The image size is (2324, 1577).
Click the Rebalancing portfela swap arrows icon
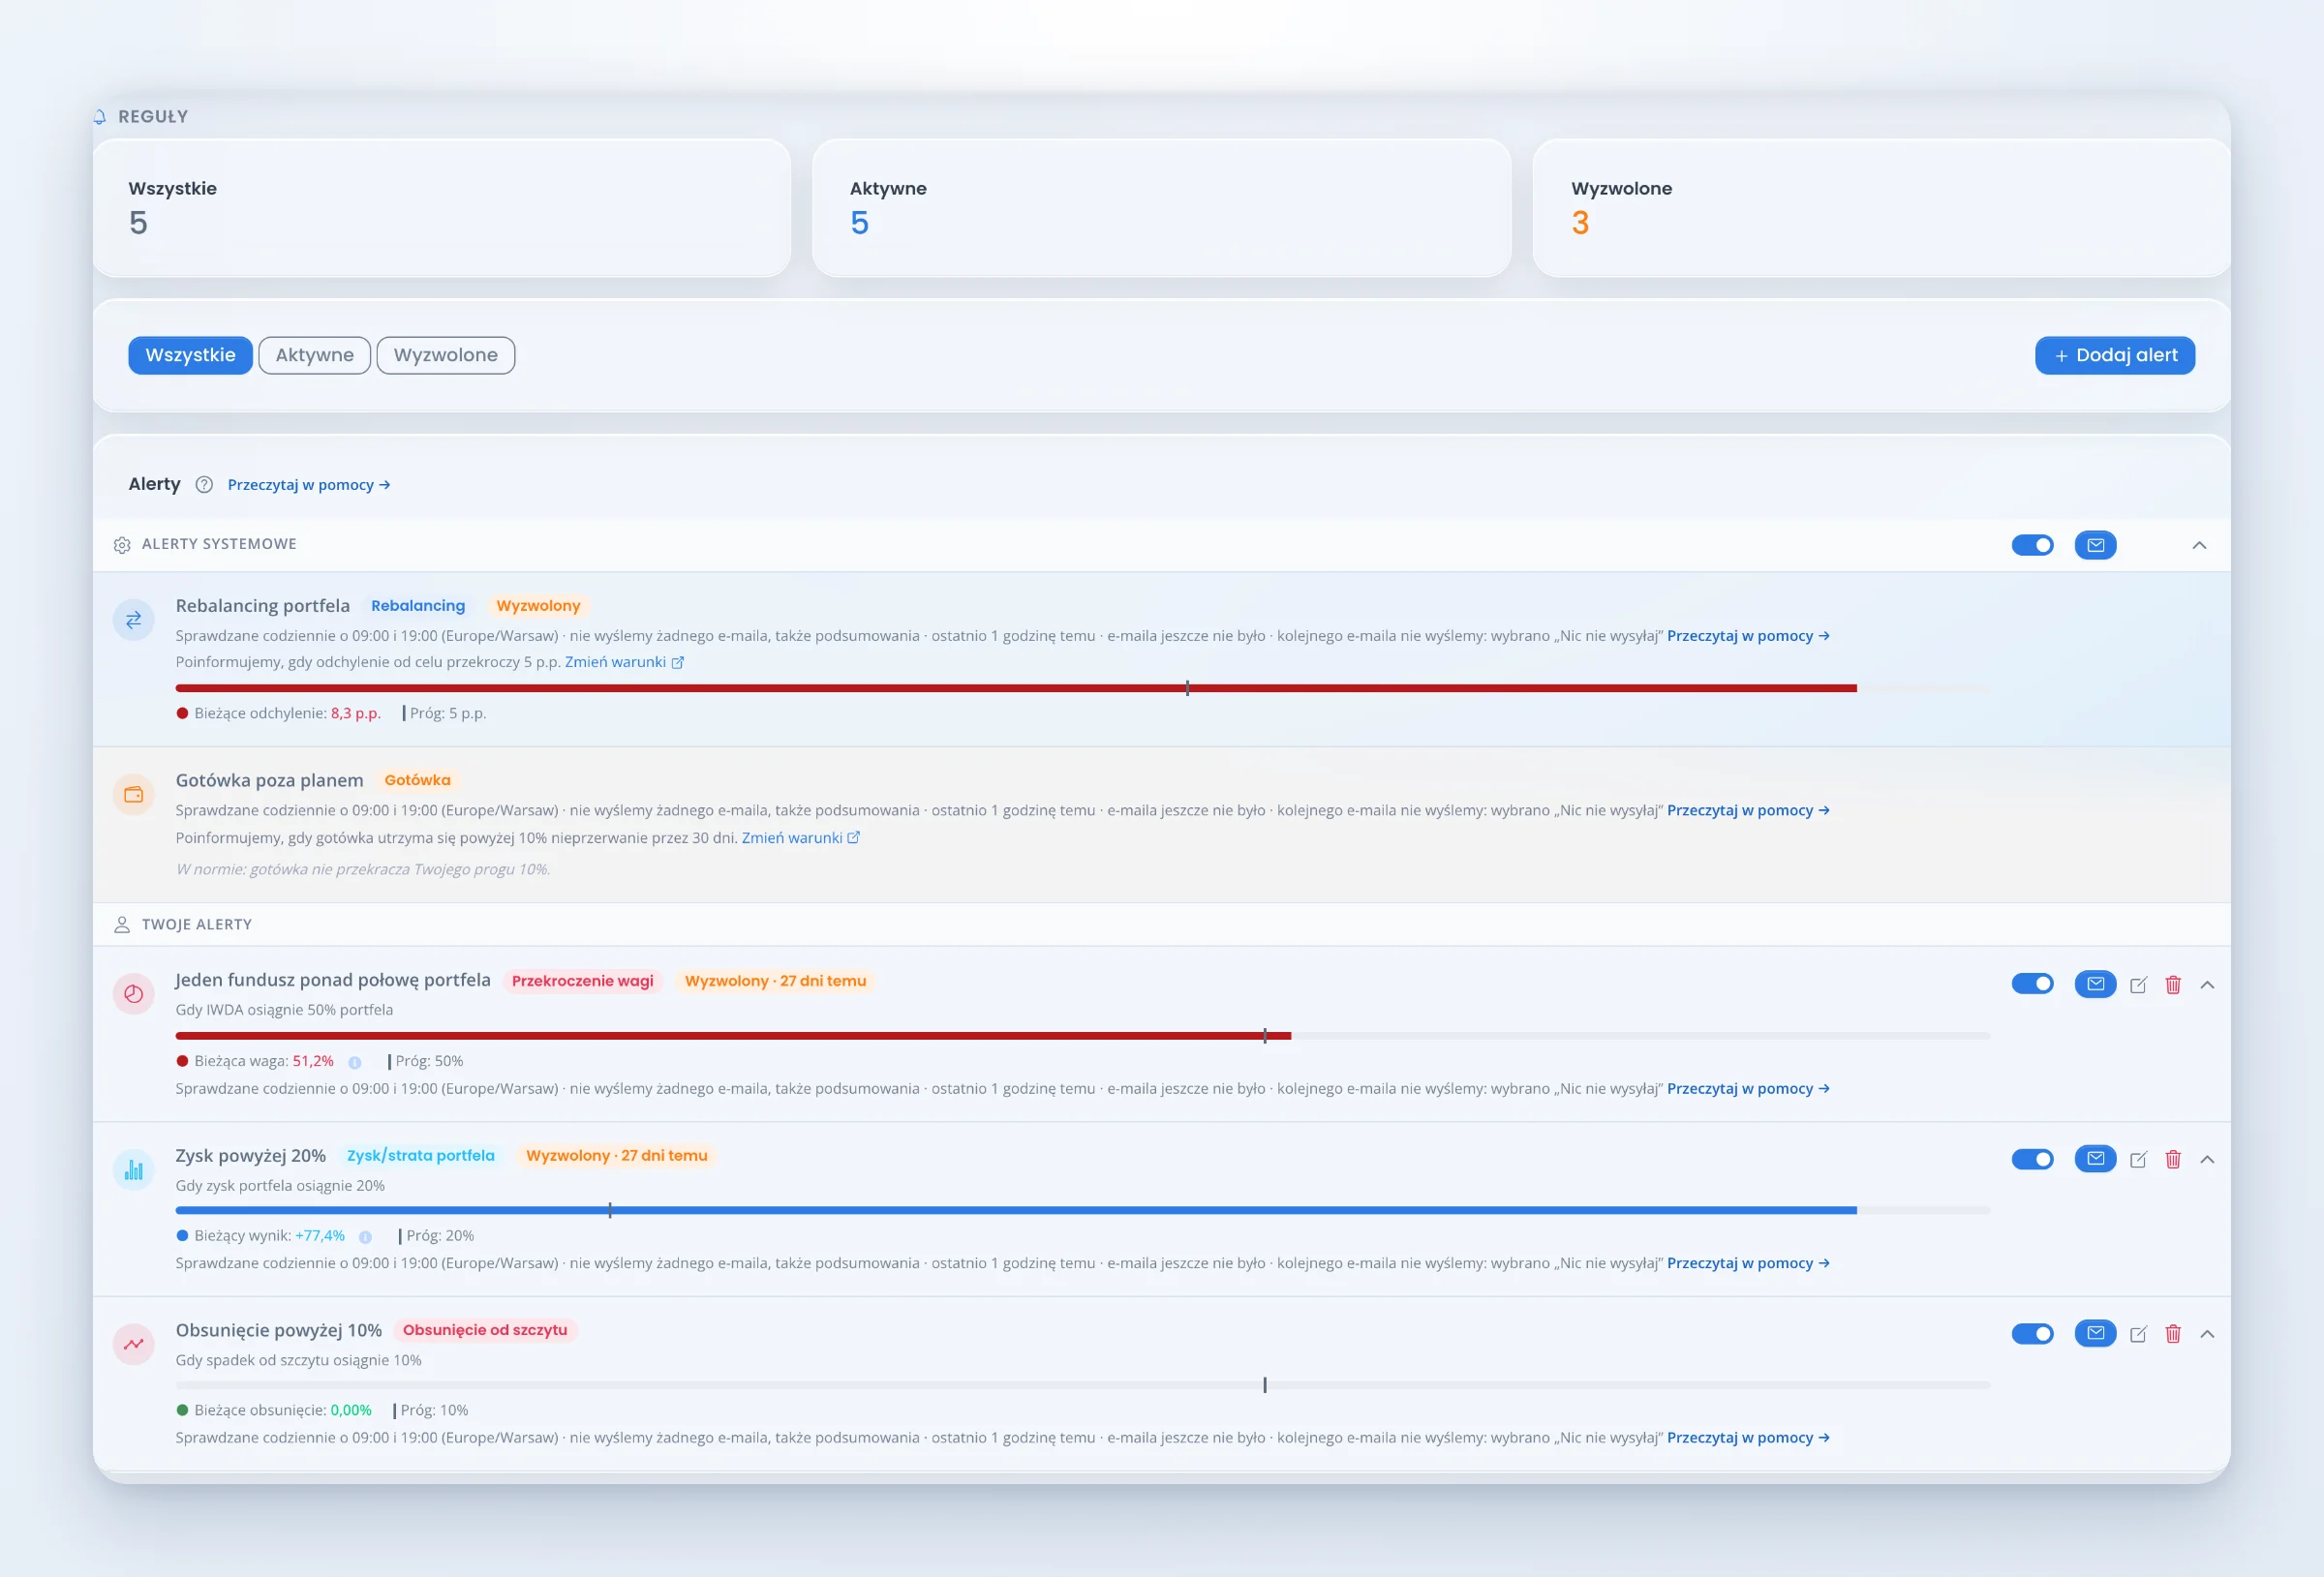[x=133, y=620]
